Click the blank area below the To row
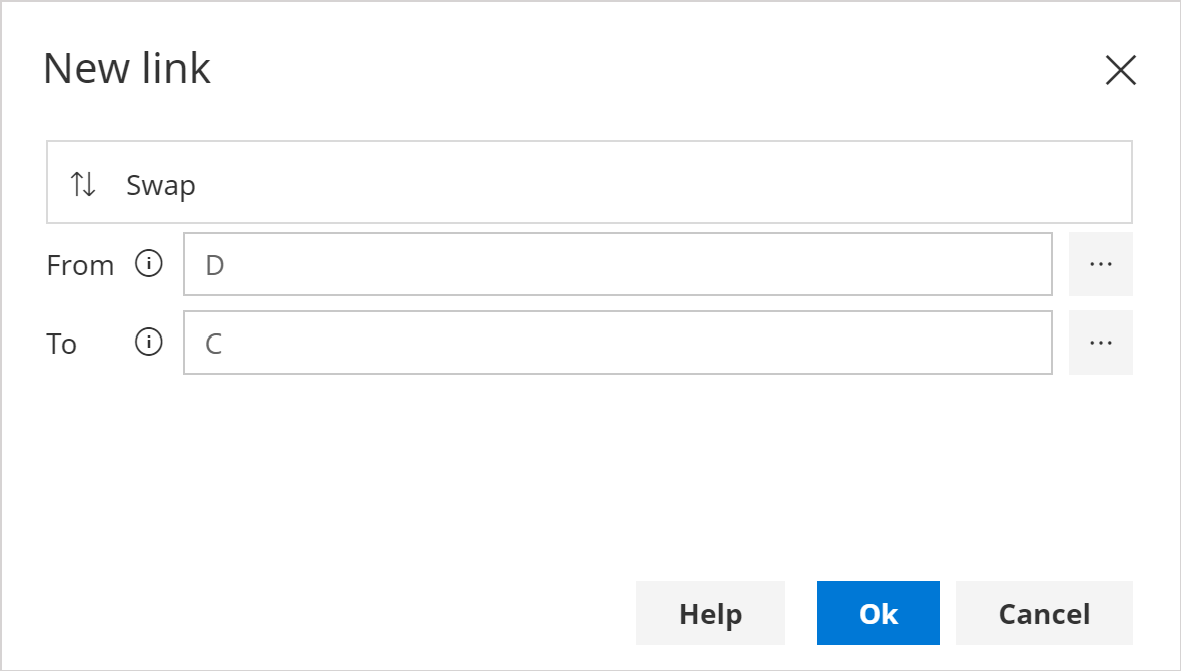 point(590,470)
